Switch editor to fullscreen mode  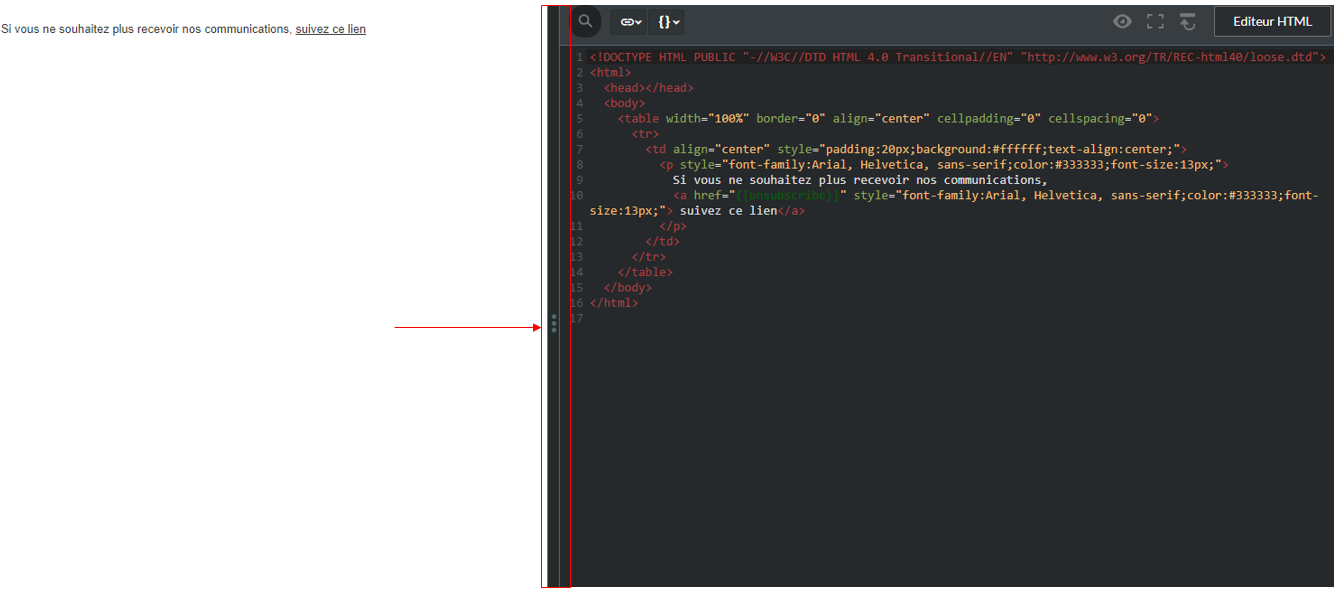[1155, 21]
